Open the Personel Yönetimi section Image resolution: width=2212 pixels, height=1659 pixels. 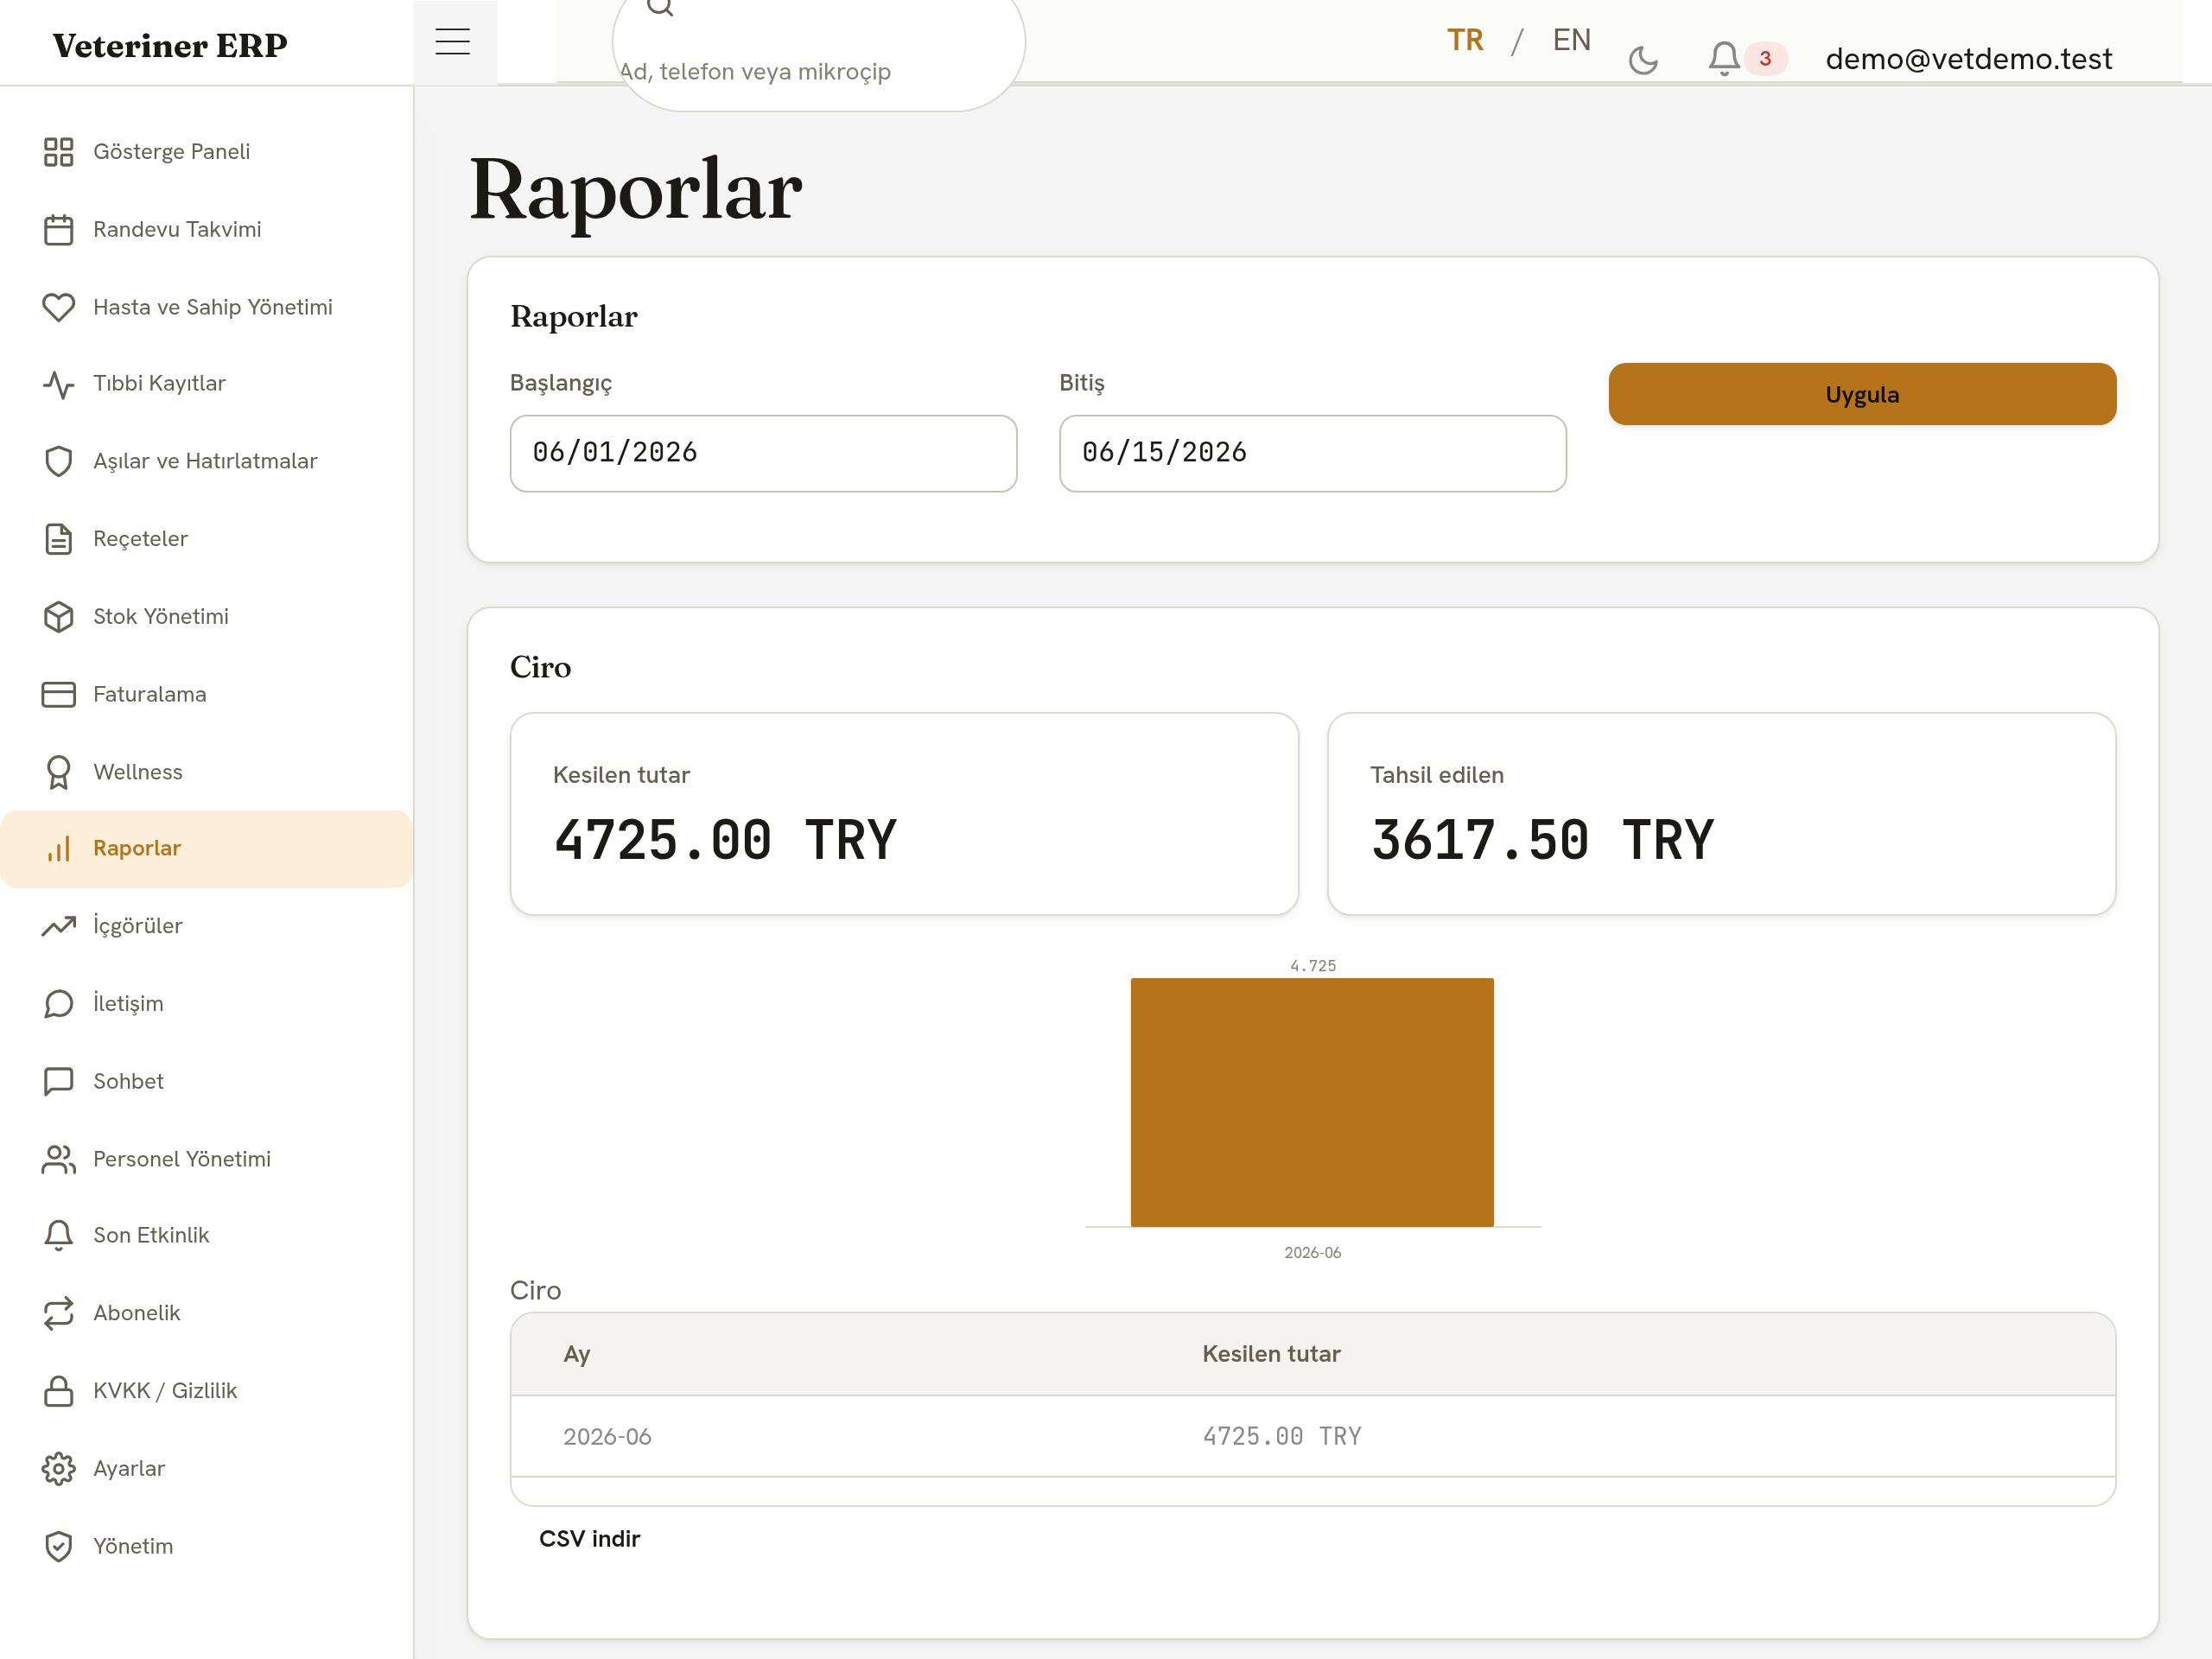tap(207, 1159)
